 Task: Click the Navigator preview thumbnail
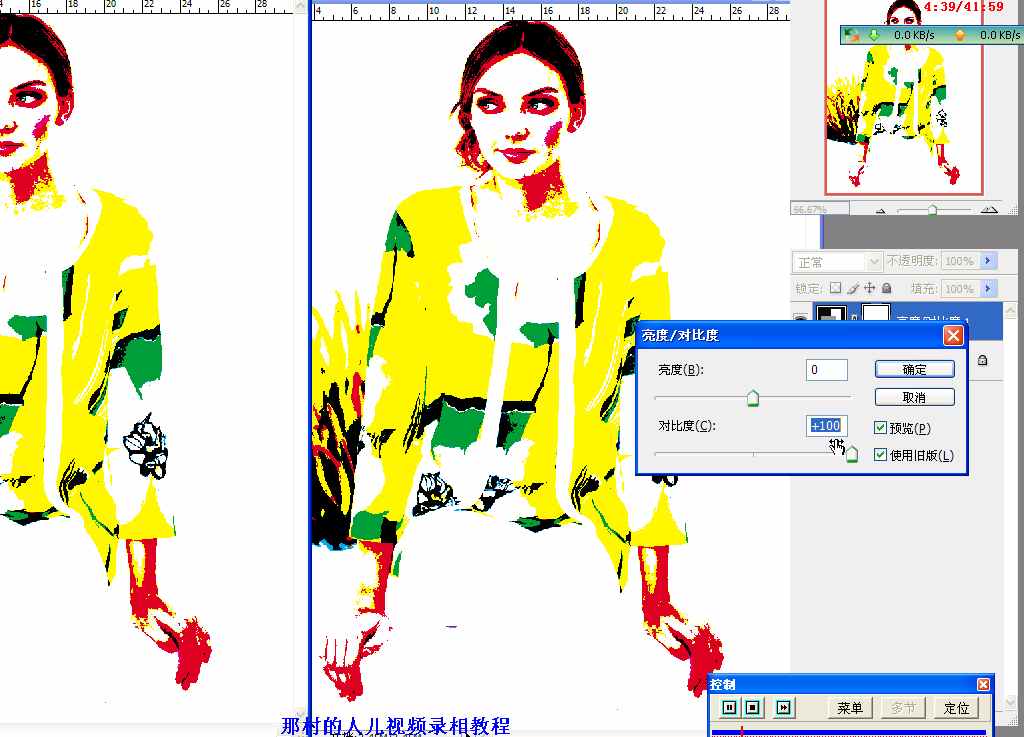904,97
